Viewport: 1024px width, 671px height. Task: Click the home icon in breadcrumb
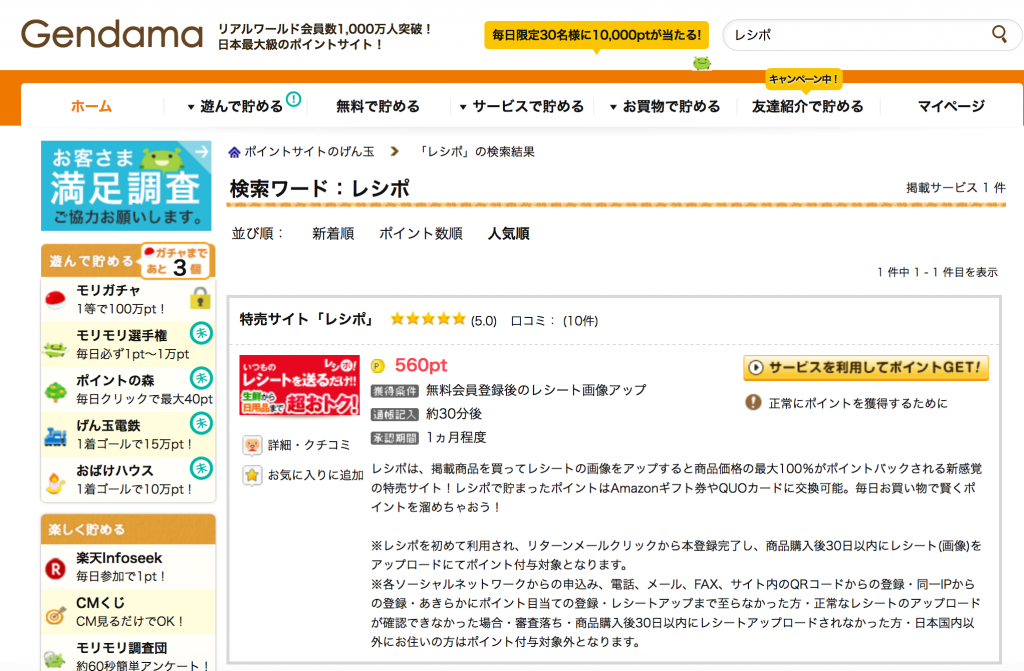(x=235, y=152)
